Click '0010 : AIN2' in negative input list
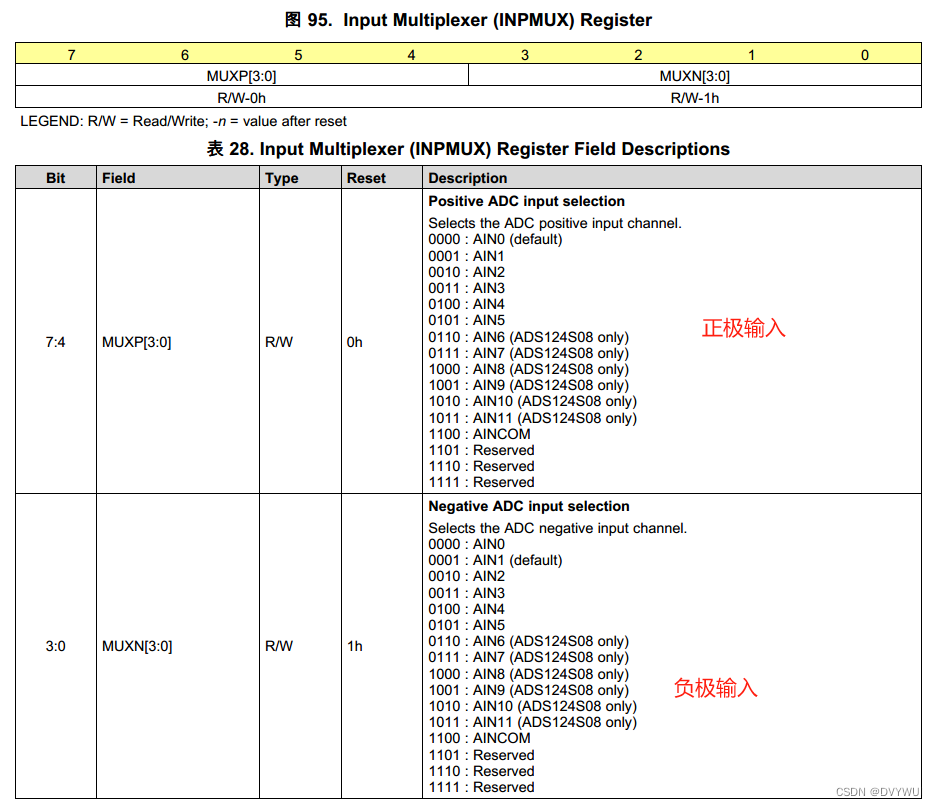938x806 pixels. [467, 577]
